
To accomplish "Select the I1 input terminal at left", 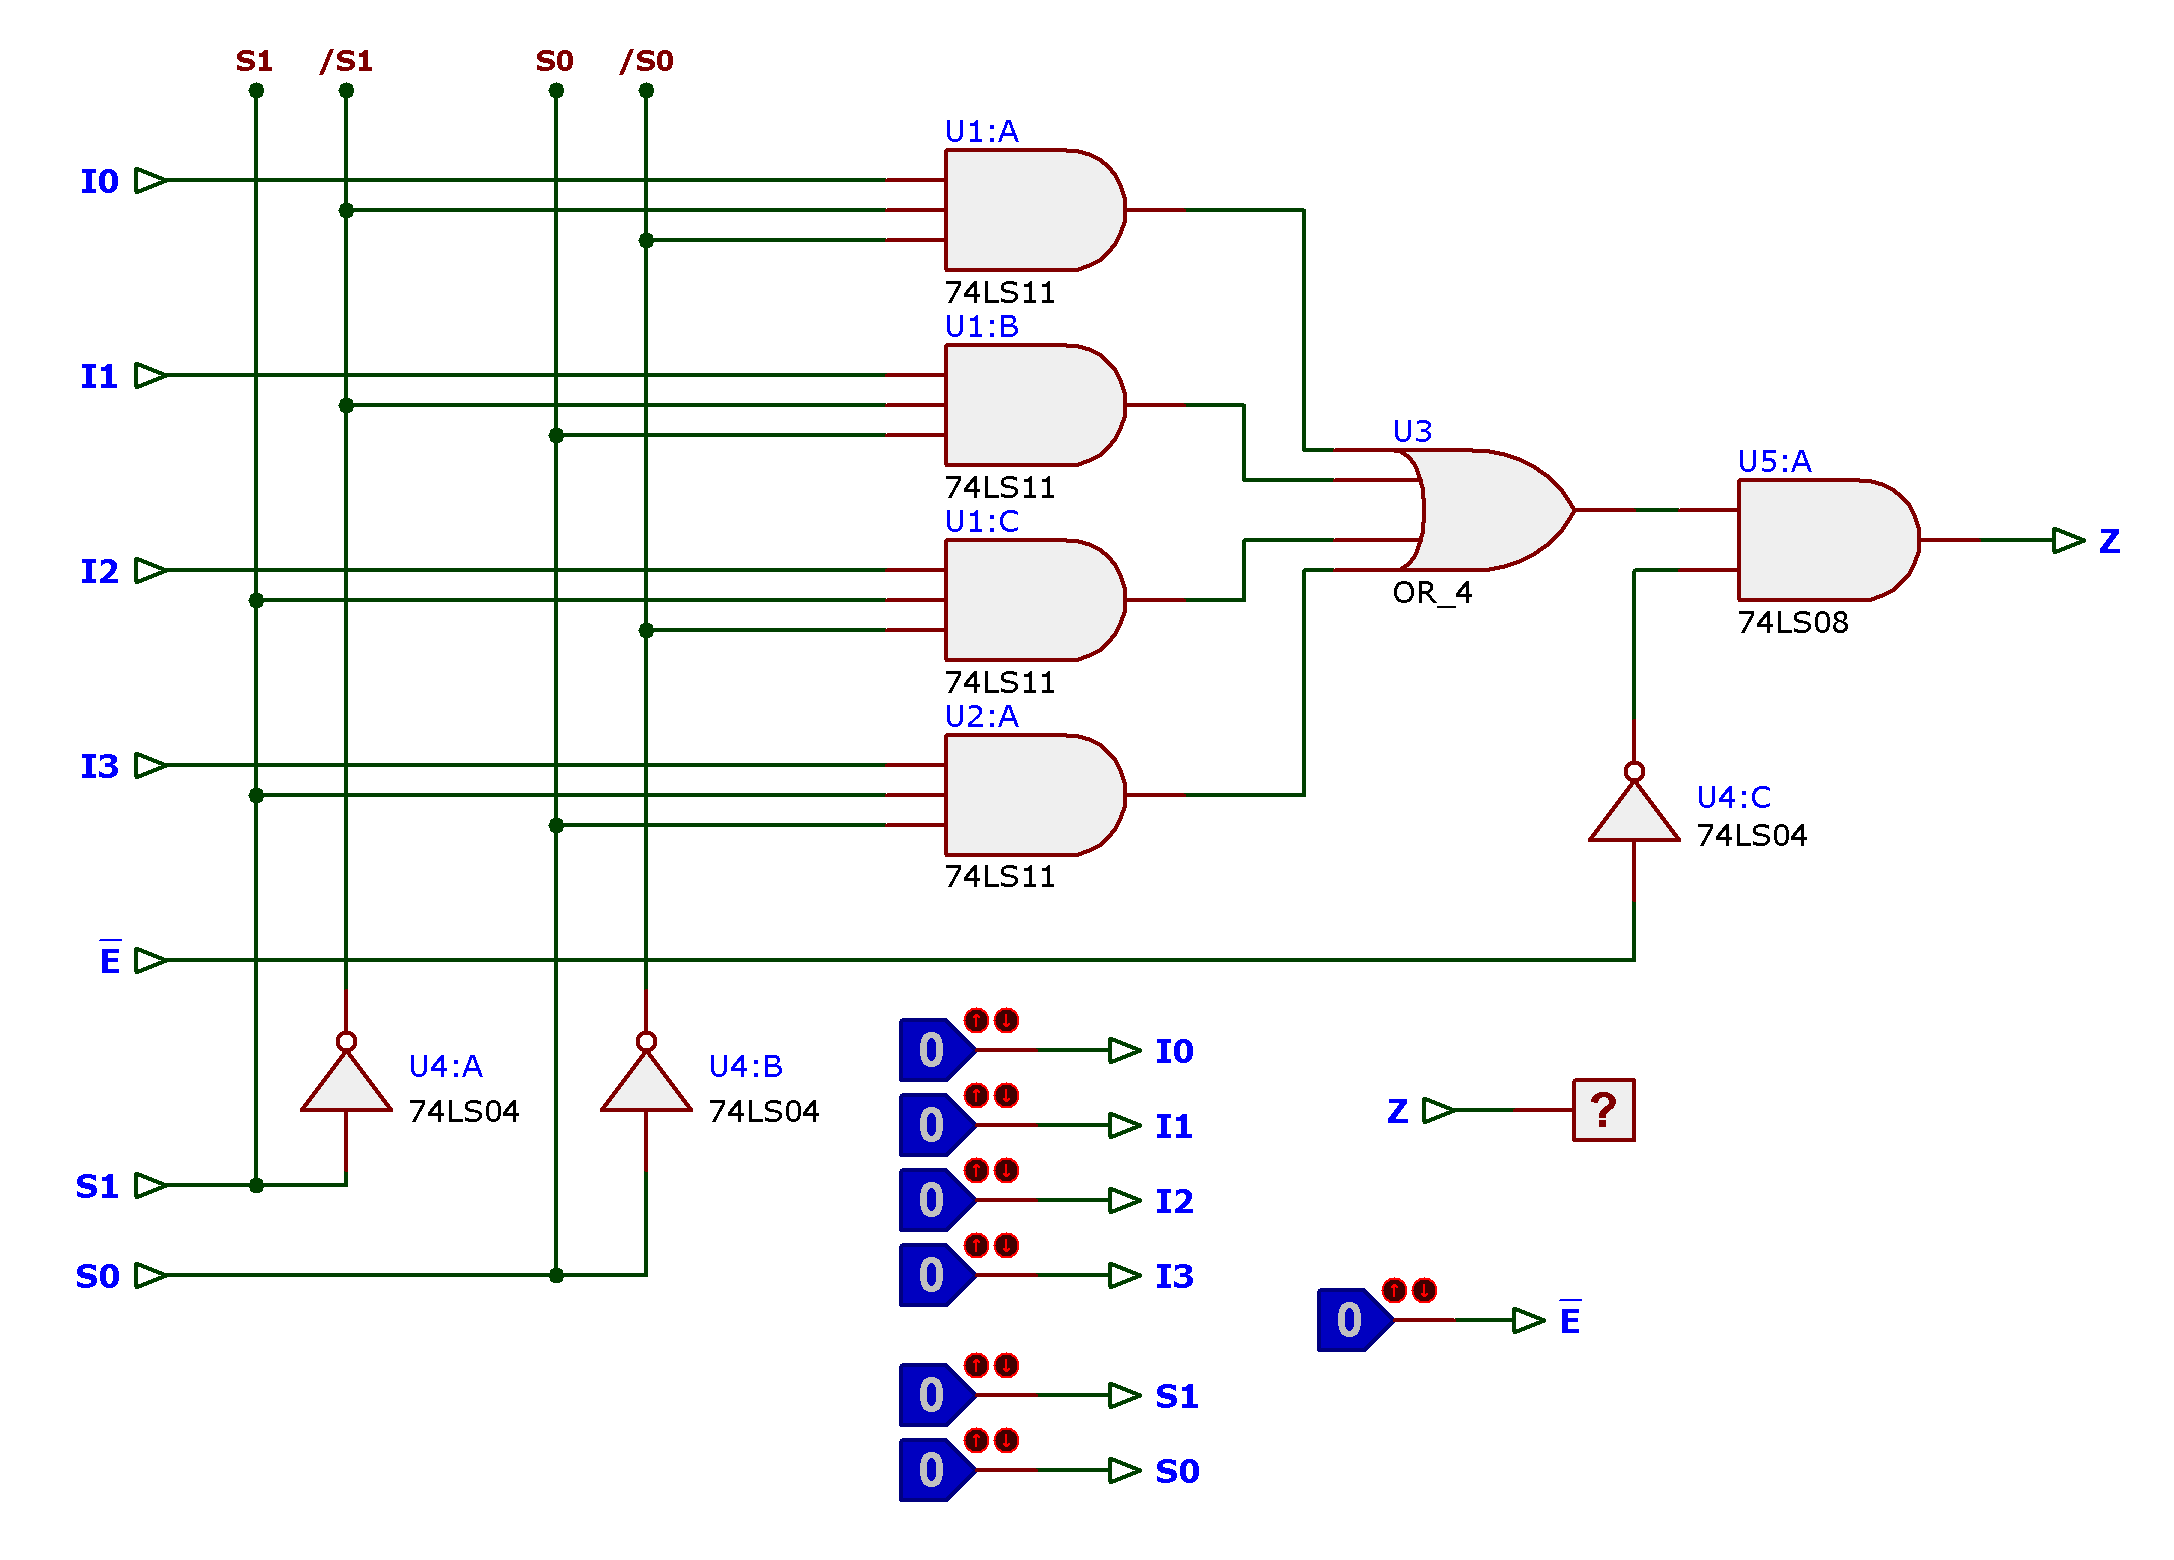I will tap(150, 375).
